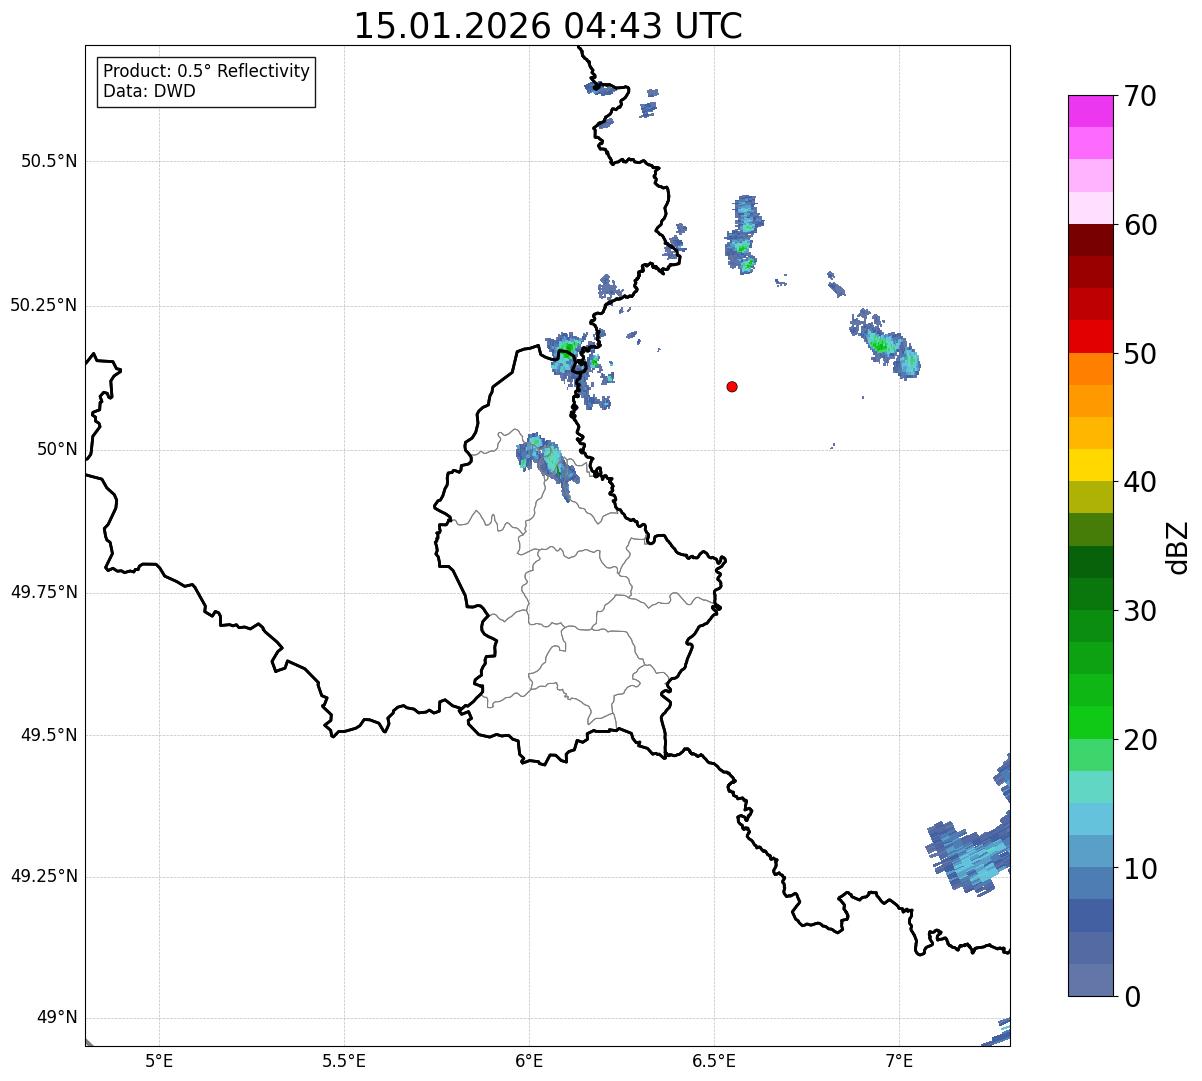Viewport: 1202px width, 1081px height.
Task: Click the radar echo cell near 7°E 50.2°N
Action: tap(885, 344)
